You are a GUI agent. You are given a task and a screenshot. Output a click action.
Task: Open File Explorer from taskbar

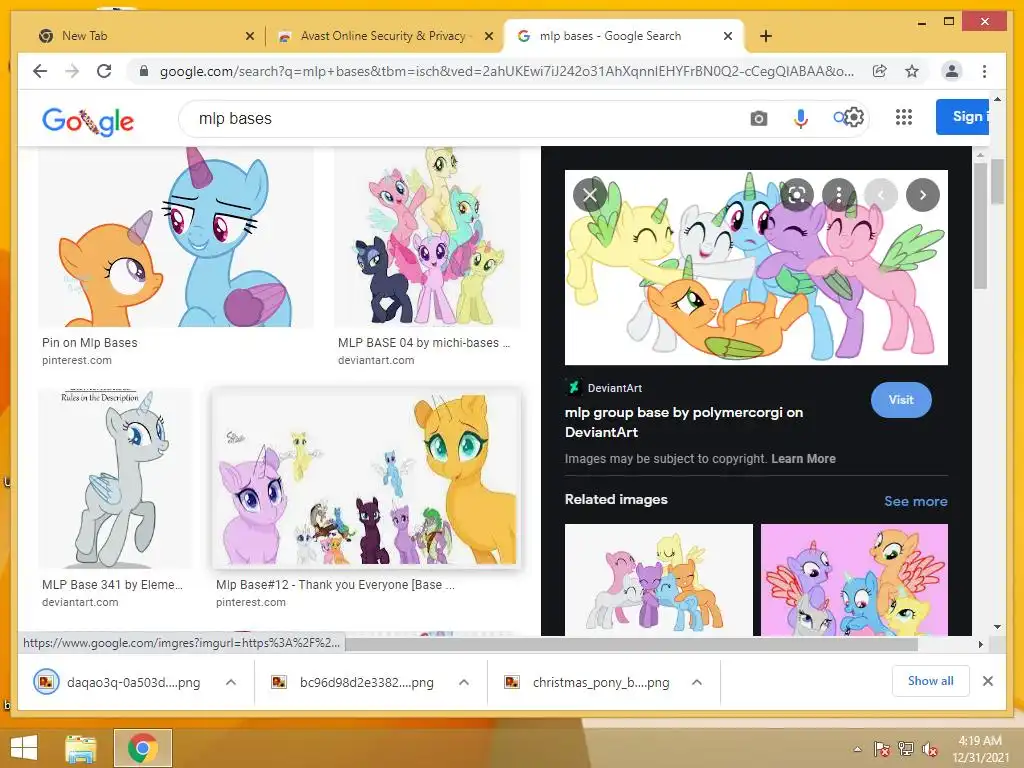point(81,748)
